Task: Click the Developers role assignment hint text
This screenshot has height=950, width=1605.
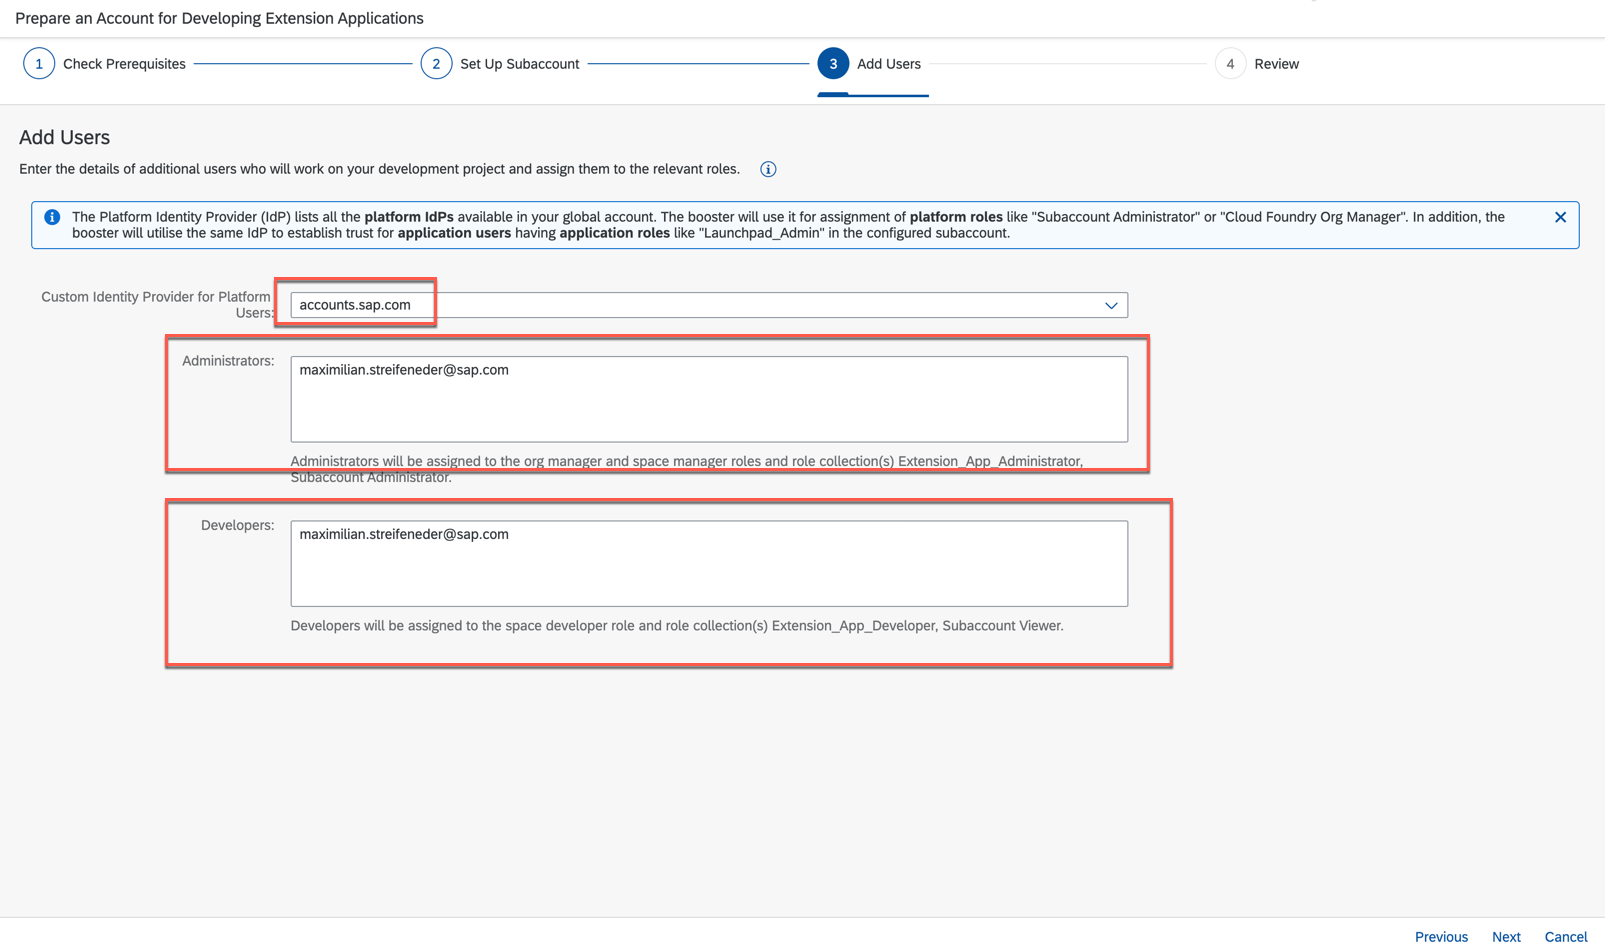Action: [677, 626]
